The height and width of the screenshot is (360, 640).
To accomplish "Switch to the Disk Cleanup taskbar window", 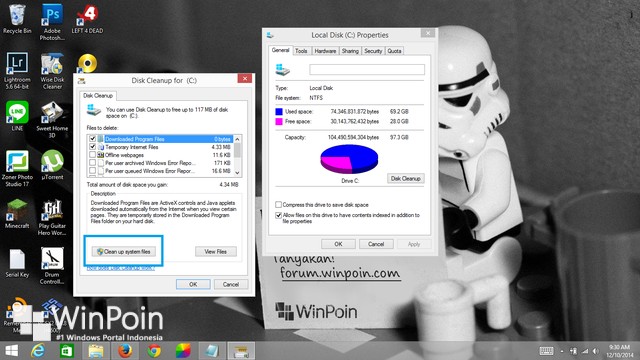I will (241, 351).
